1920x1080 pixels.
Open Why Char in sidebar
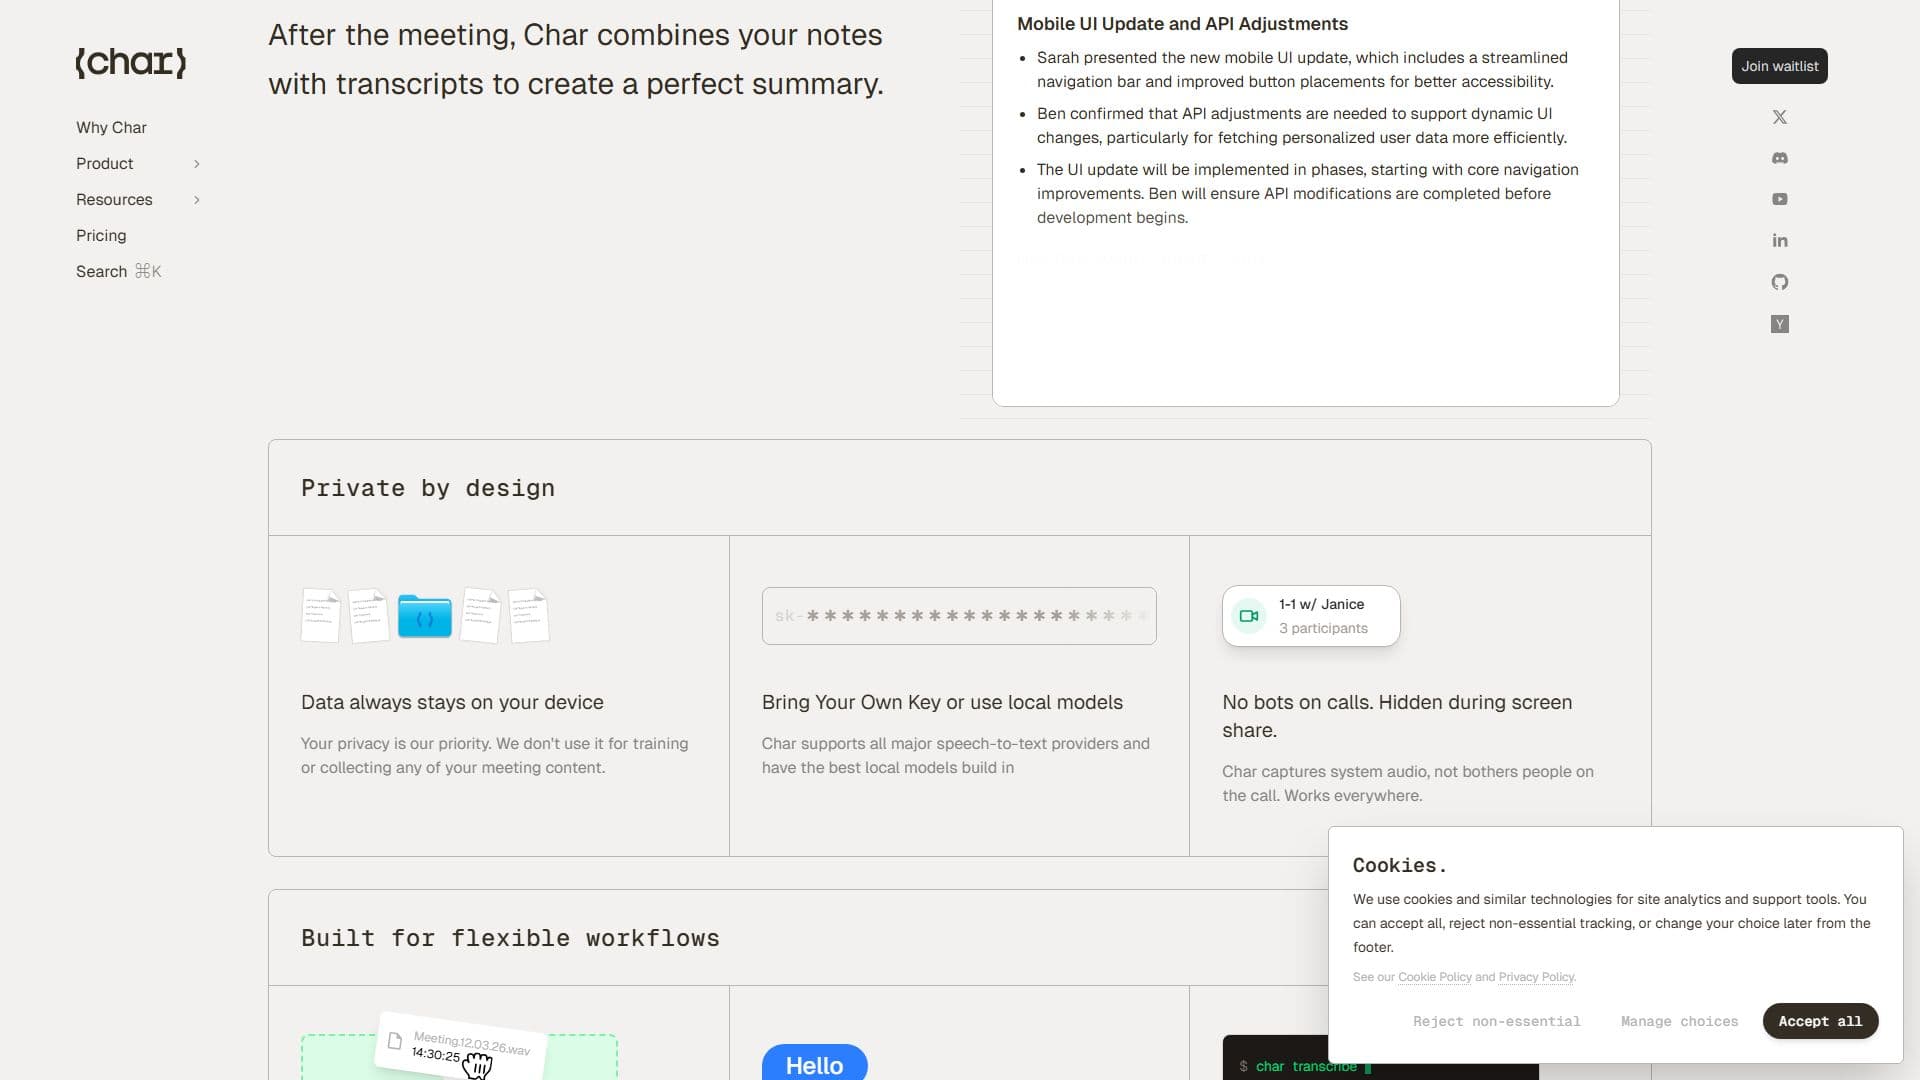pyautogui.click(x=111, y=128)
